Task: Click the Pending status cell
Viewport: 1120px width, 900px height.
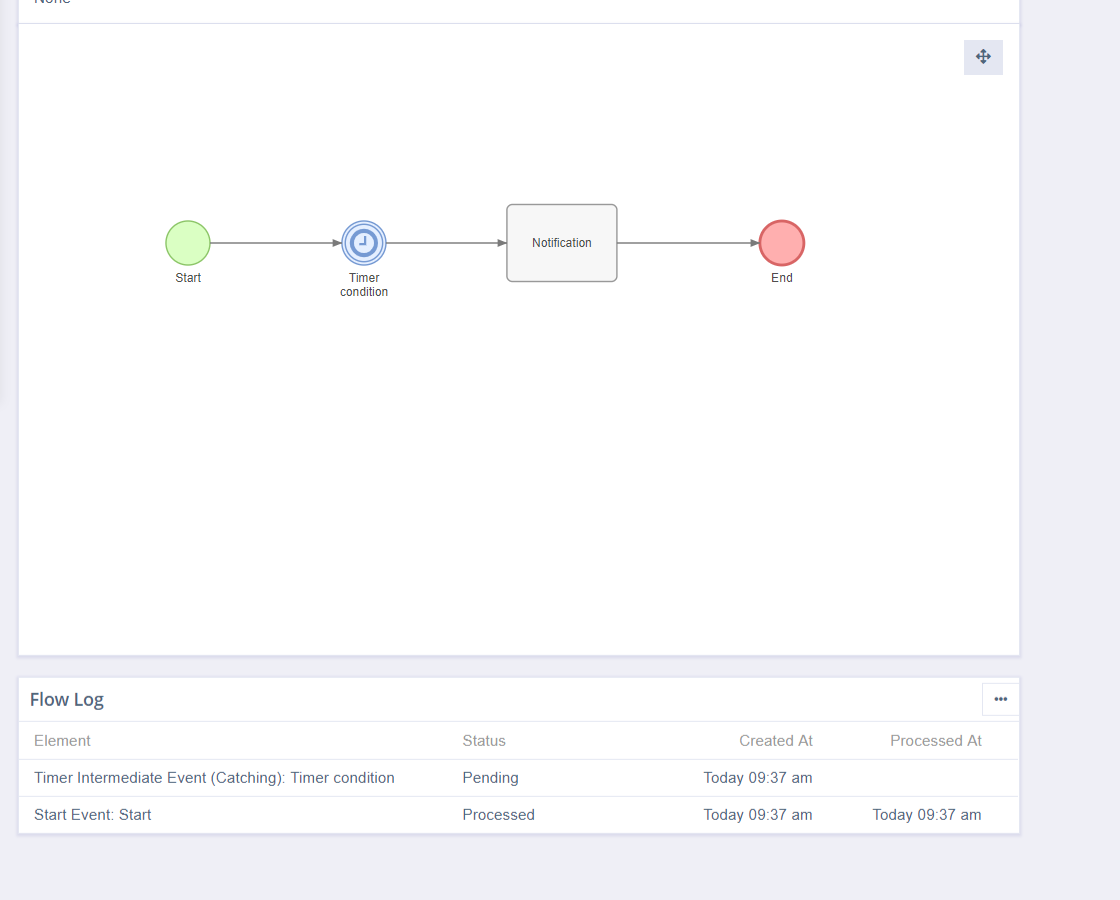Action: click(x=490, y=778)
